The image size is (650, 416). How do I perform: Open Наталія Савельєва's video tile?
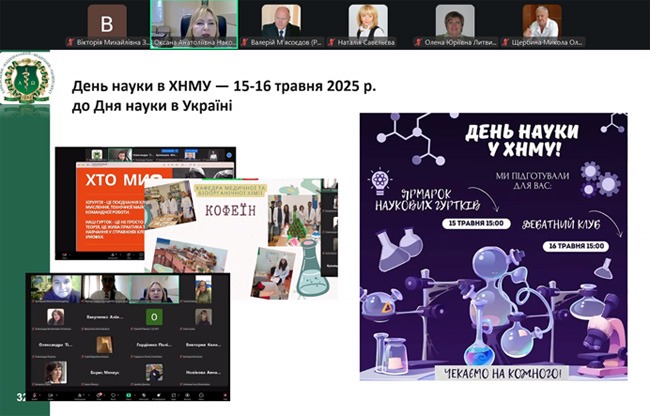367,19
